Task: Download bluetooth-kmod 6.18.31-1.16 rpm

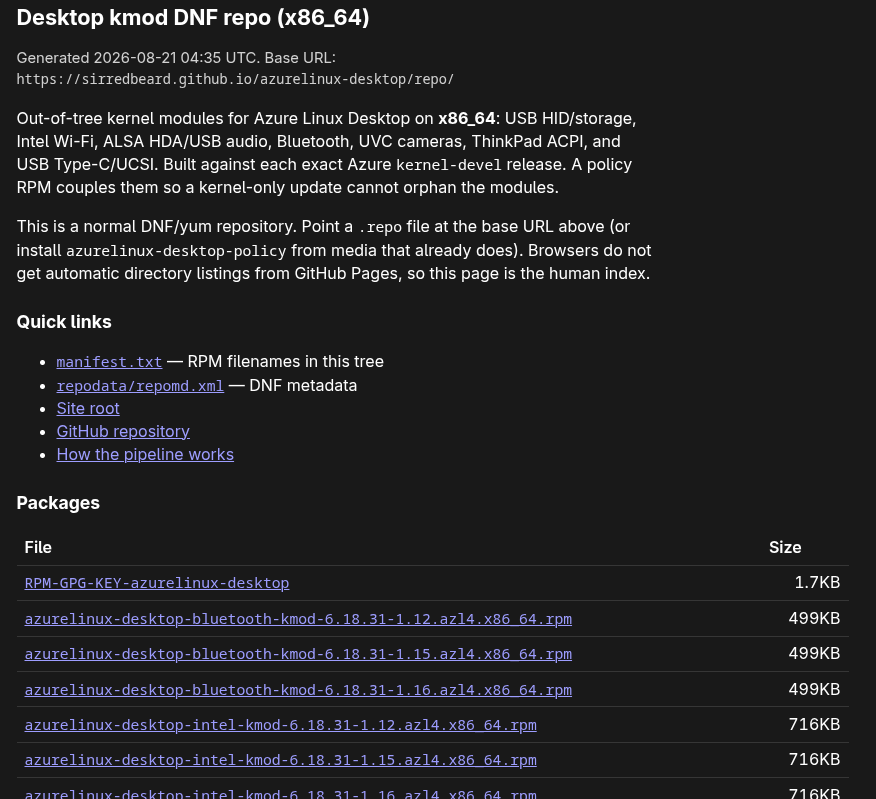Action: tap(298, 689)
